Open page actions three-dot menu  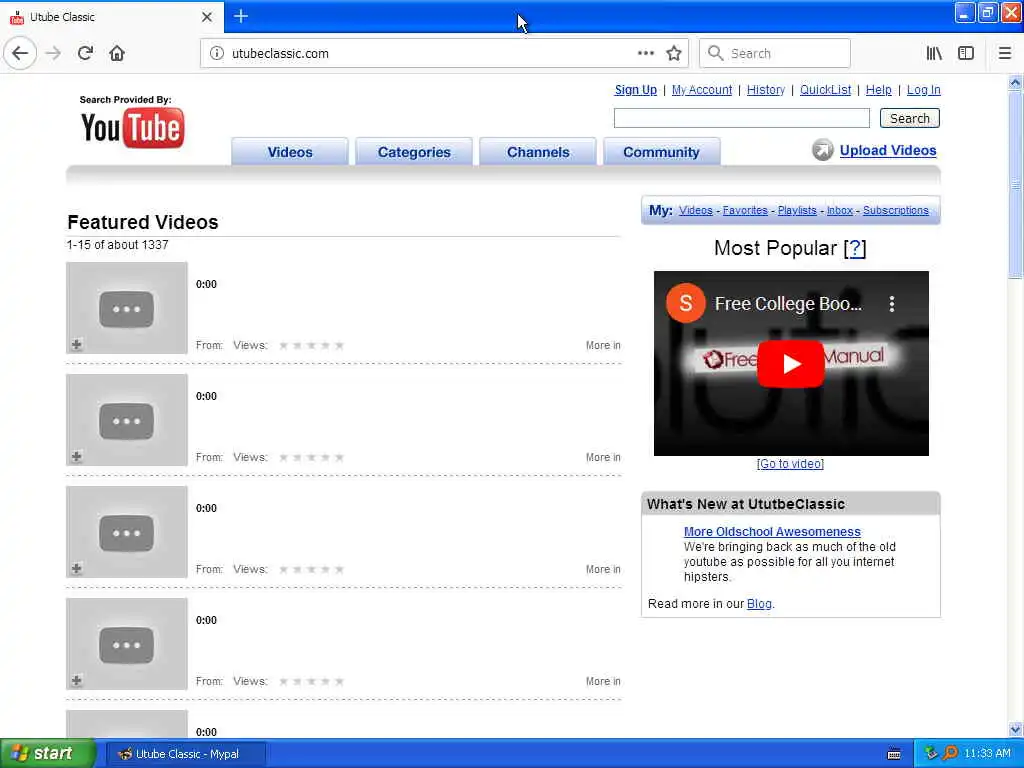tap(645, 54)
